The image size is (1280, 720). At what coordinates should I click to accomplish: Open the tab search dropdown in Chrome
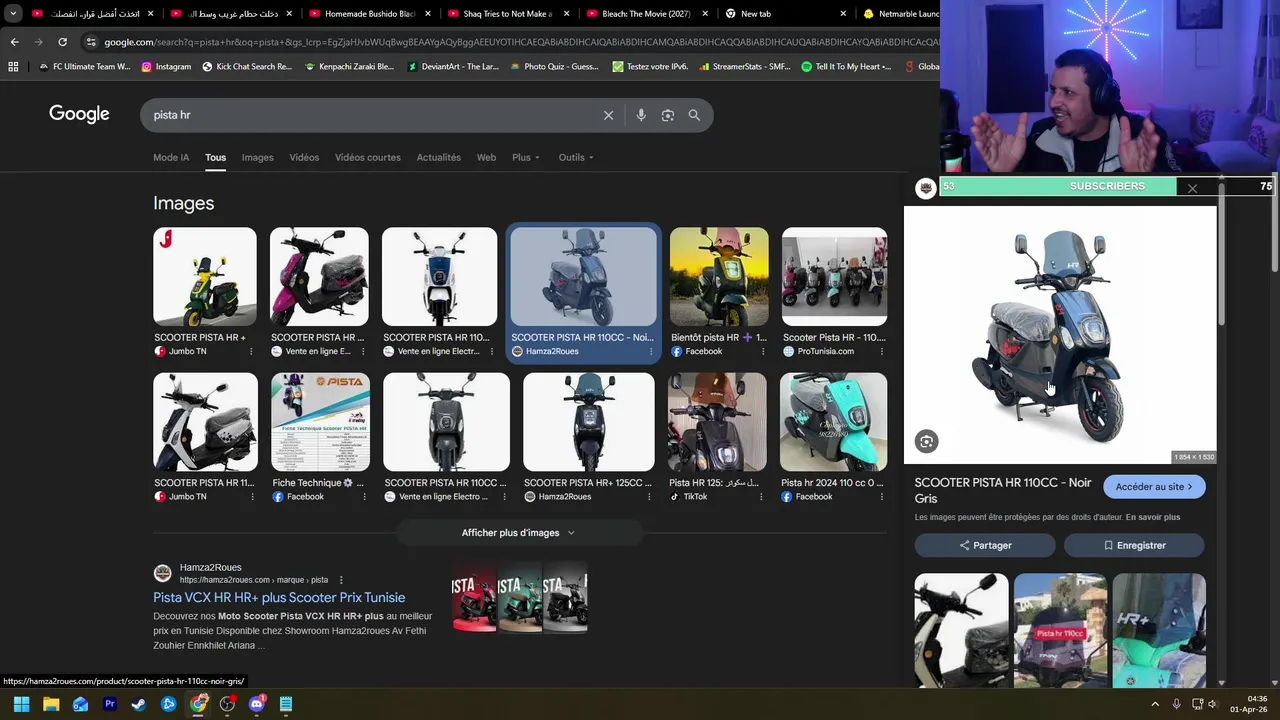[13, 14]
